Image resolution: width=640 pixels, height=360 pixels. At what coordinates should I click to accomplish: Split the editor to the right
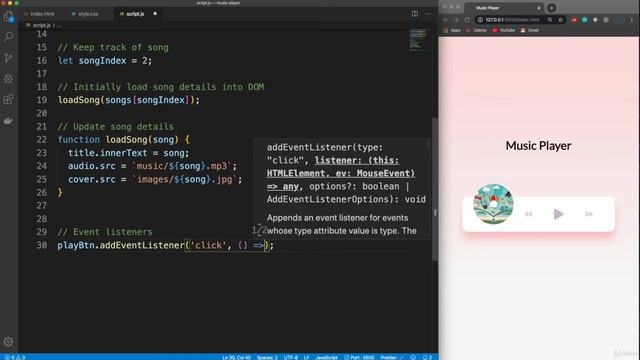[415, 13]
